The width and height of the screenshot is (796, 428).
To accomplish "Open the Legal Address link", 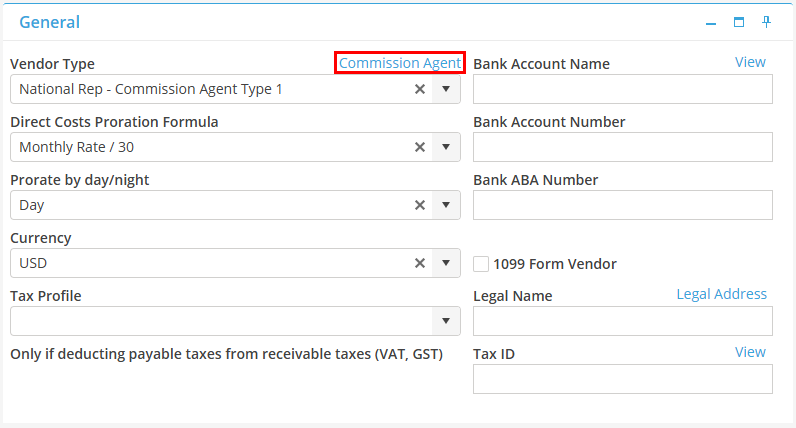I will coord(721,294).
